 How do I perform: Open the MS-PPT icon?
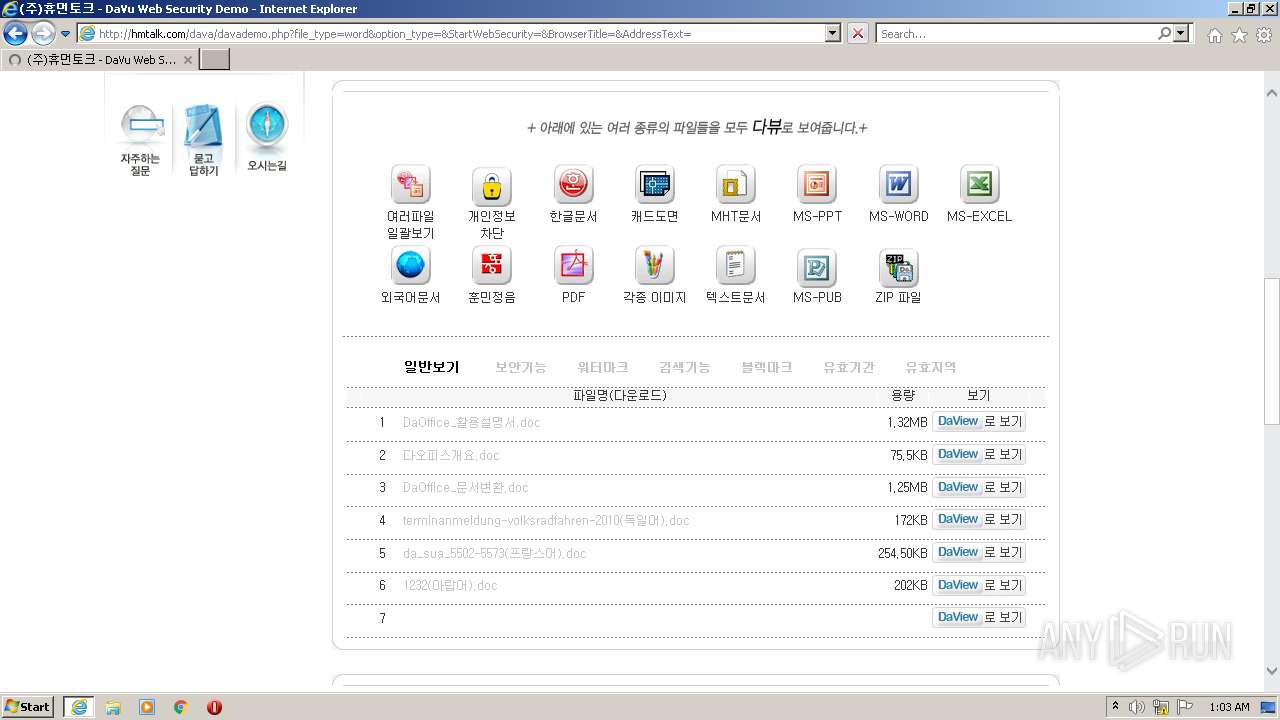817,184
